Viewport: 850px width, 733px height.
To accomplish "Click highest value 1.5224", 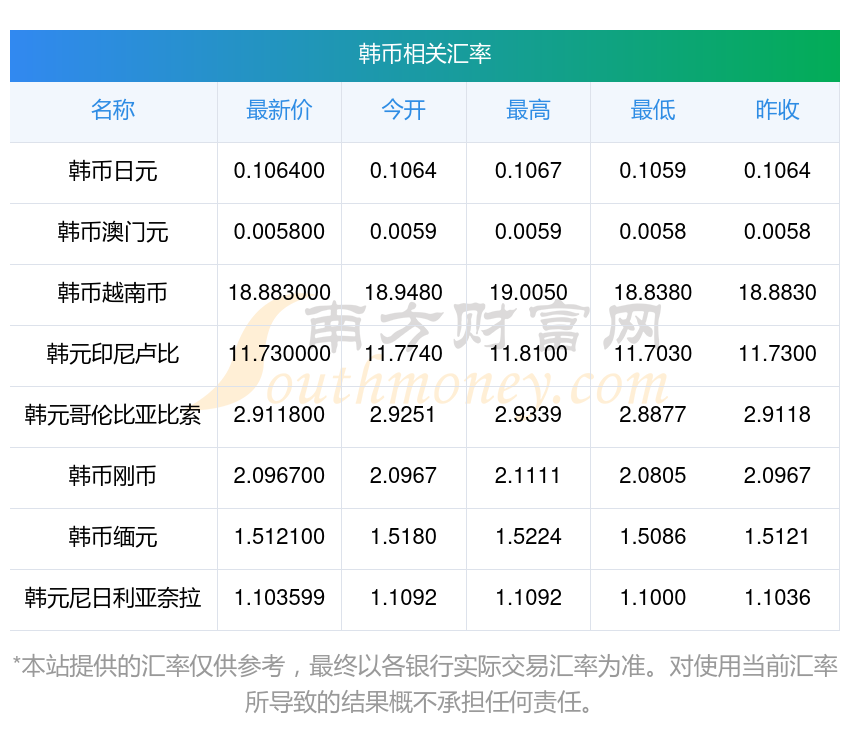I will tap(528, 537).
